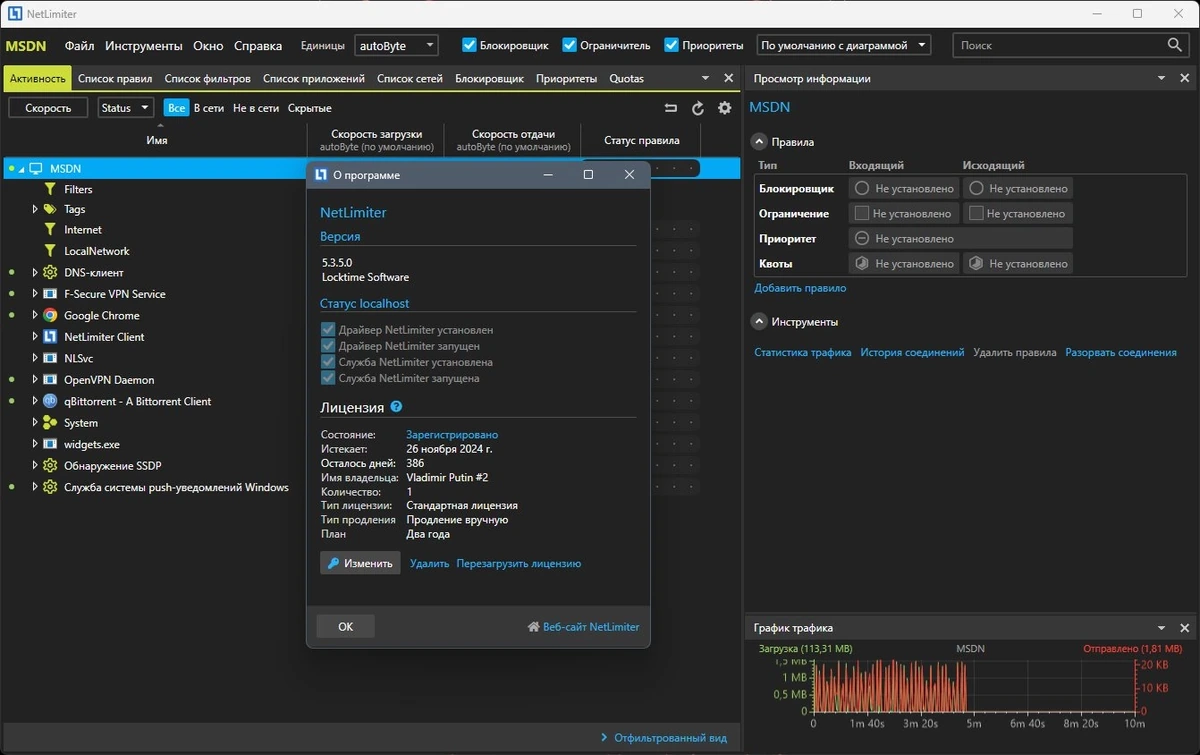Image resolution: width=1200 pixels, height=755 pixels.
Task: Click Перезагрузить лицензию link
Action: pyautogui.click(x=519, y=564)
